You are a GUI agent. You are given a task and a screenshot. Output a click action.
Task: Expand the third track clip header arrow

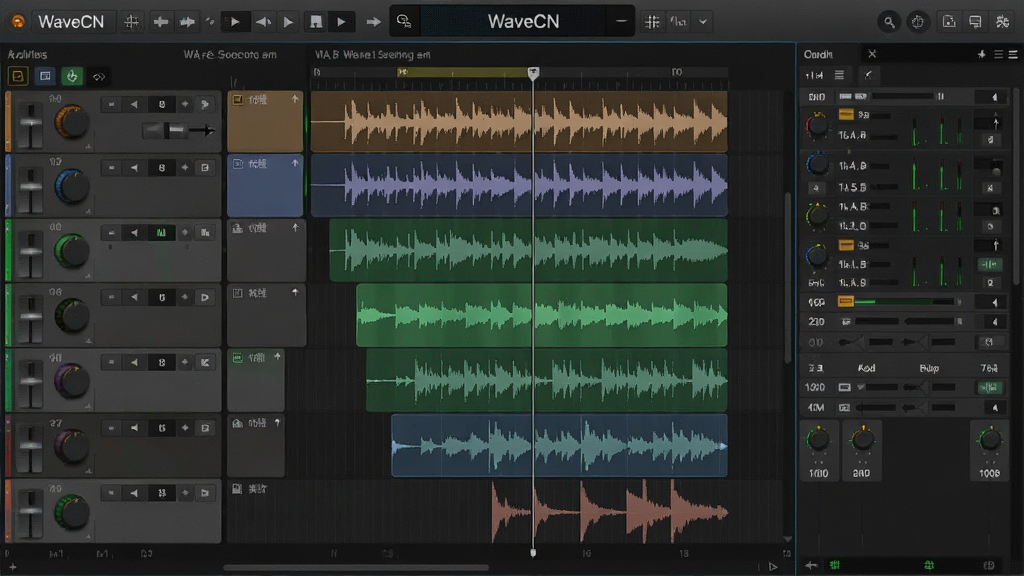point(295,227)
